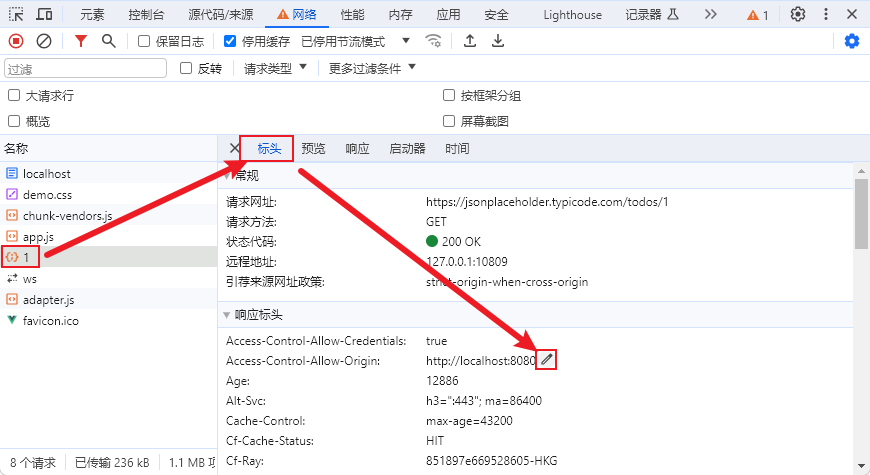Screen dimensions: 870x475
Task: Show more tabs chevron
Action: pos(711,14)
